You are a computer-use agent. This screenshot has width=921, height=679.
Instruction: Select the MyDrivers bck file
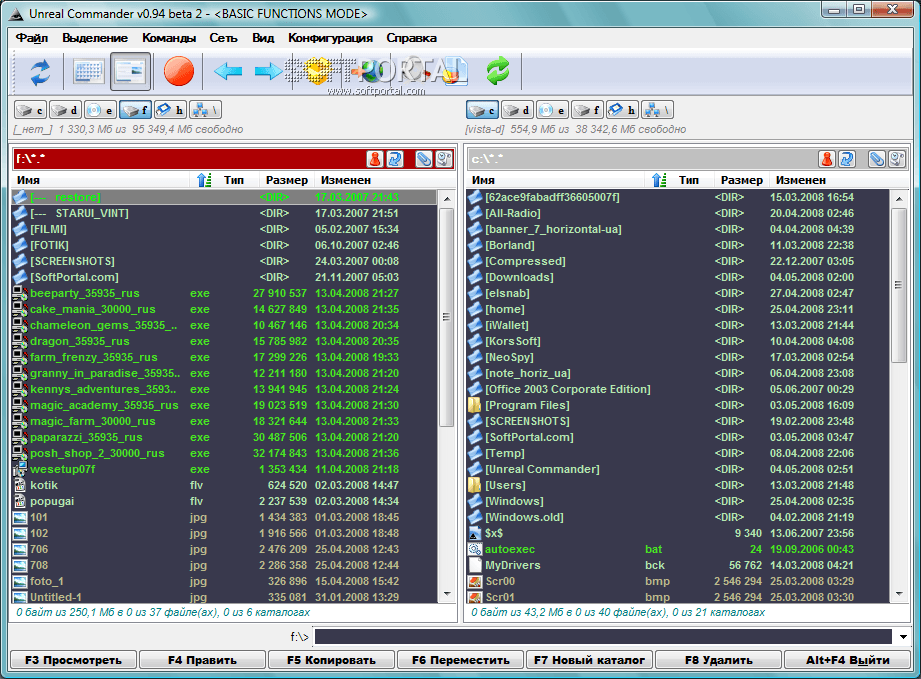click(x=678, y=565)
